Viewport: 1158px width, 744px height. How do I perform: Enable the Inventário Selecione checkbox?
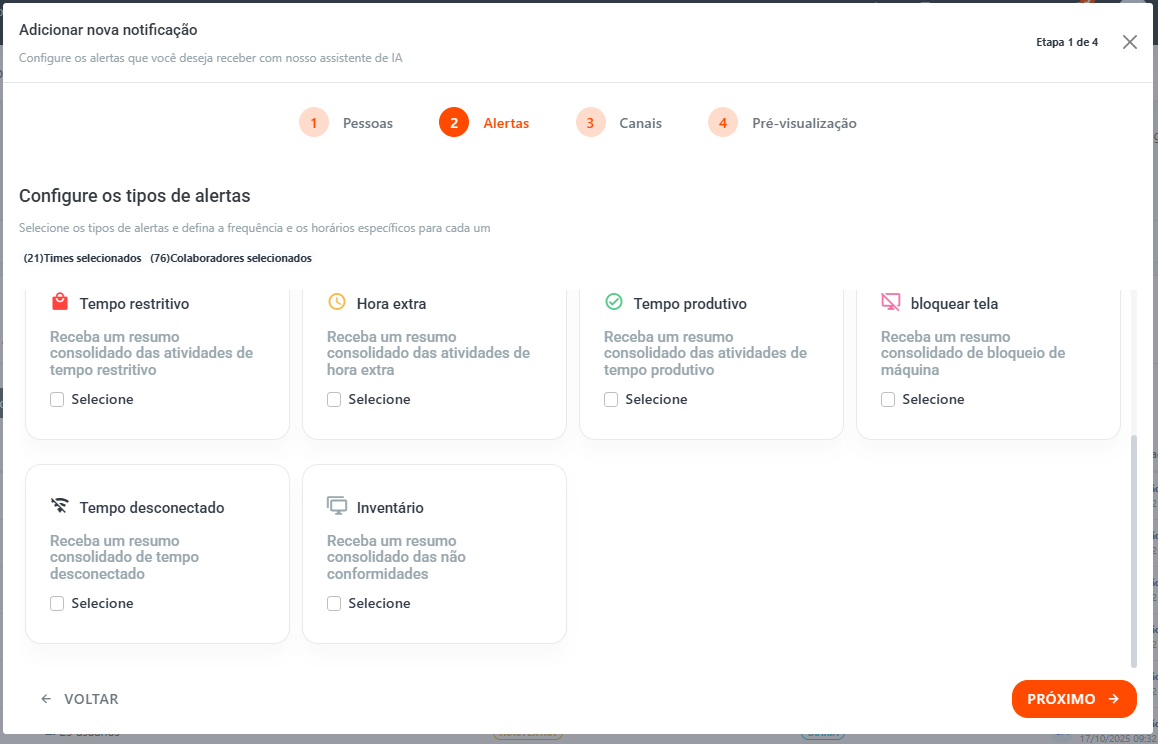[334, 603]
